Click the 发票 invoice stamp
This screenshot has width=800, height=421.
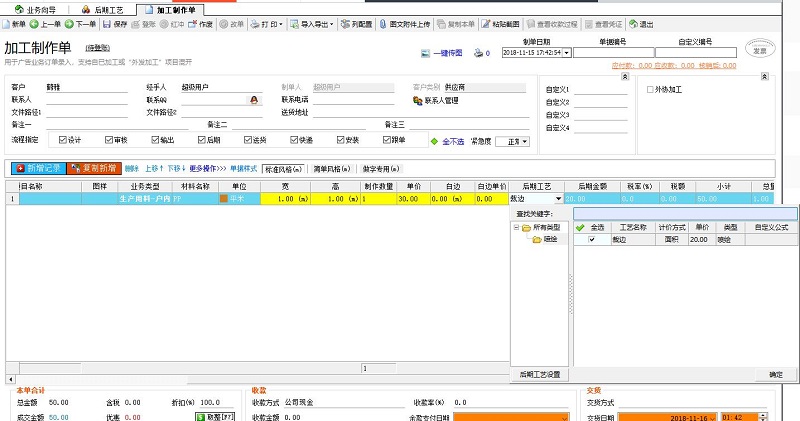760,49
